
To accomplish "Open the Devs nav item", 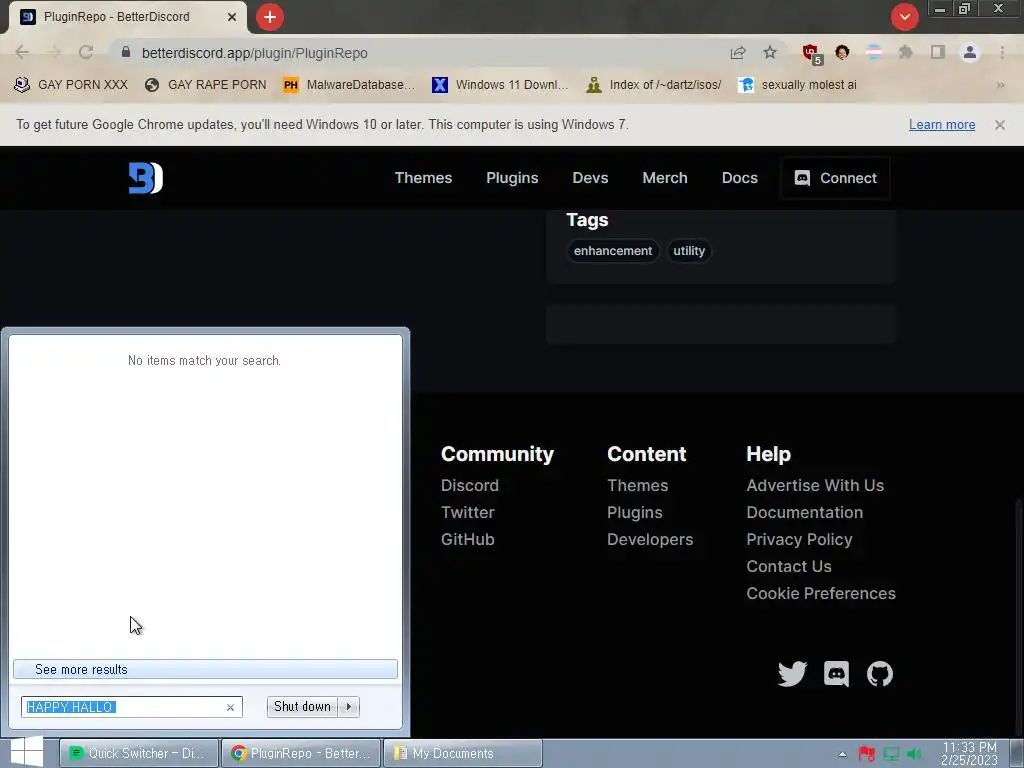I will pos(590,178).
